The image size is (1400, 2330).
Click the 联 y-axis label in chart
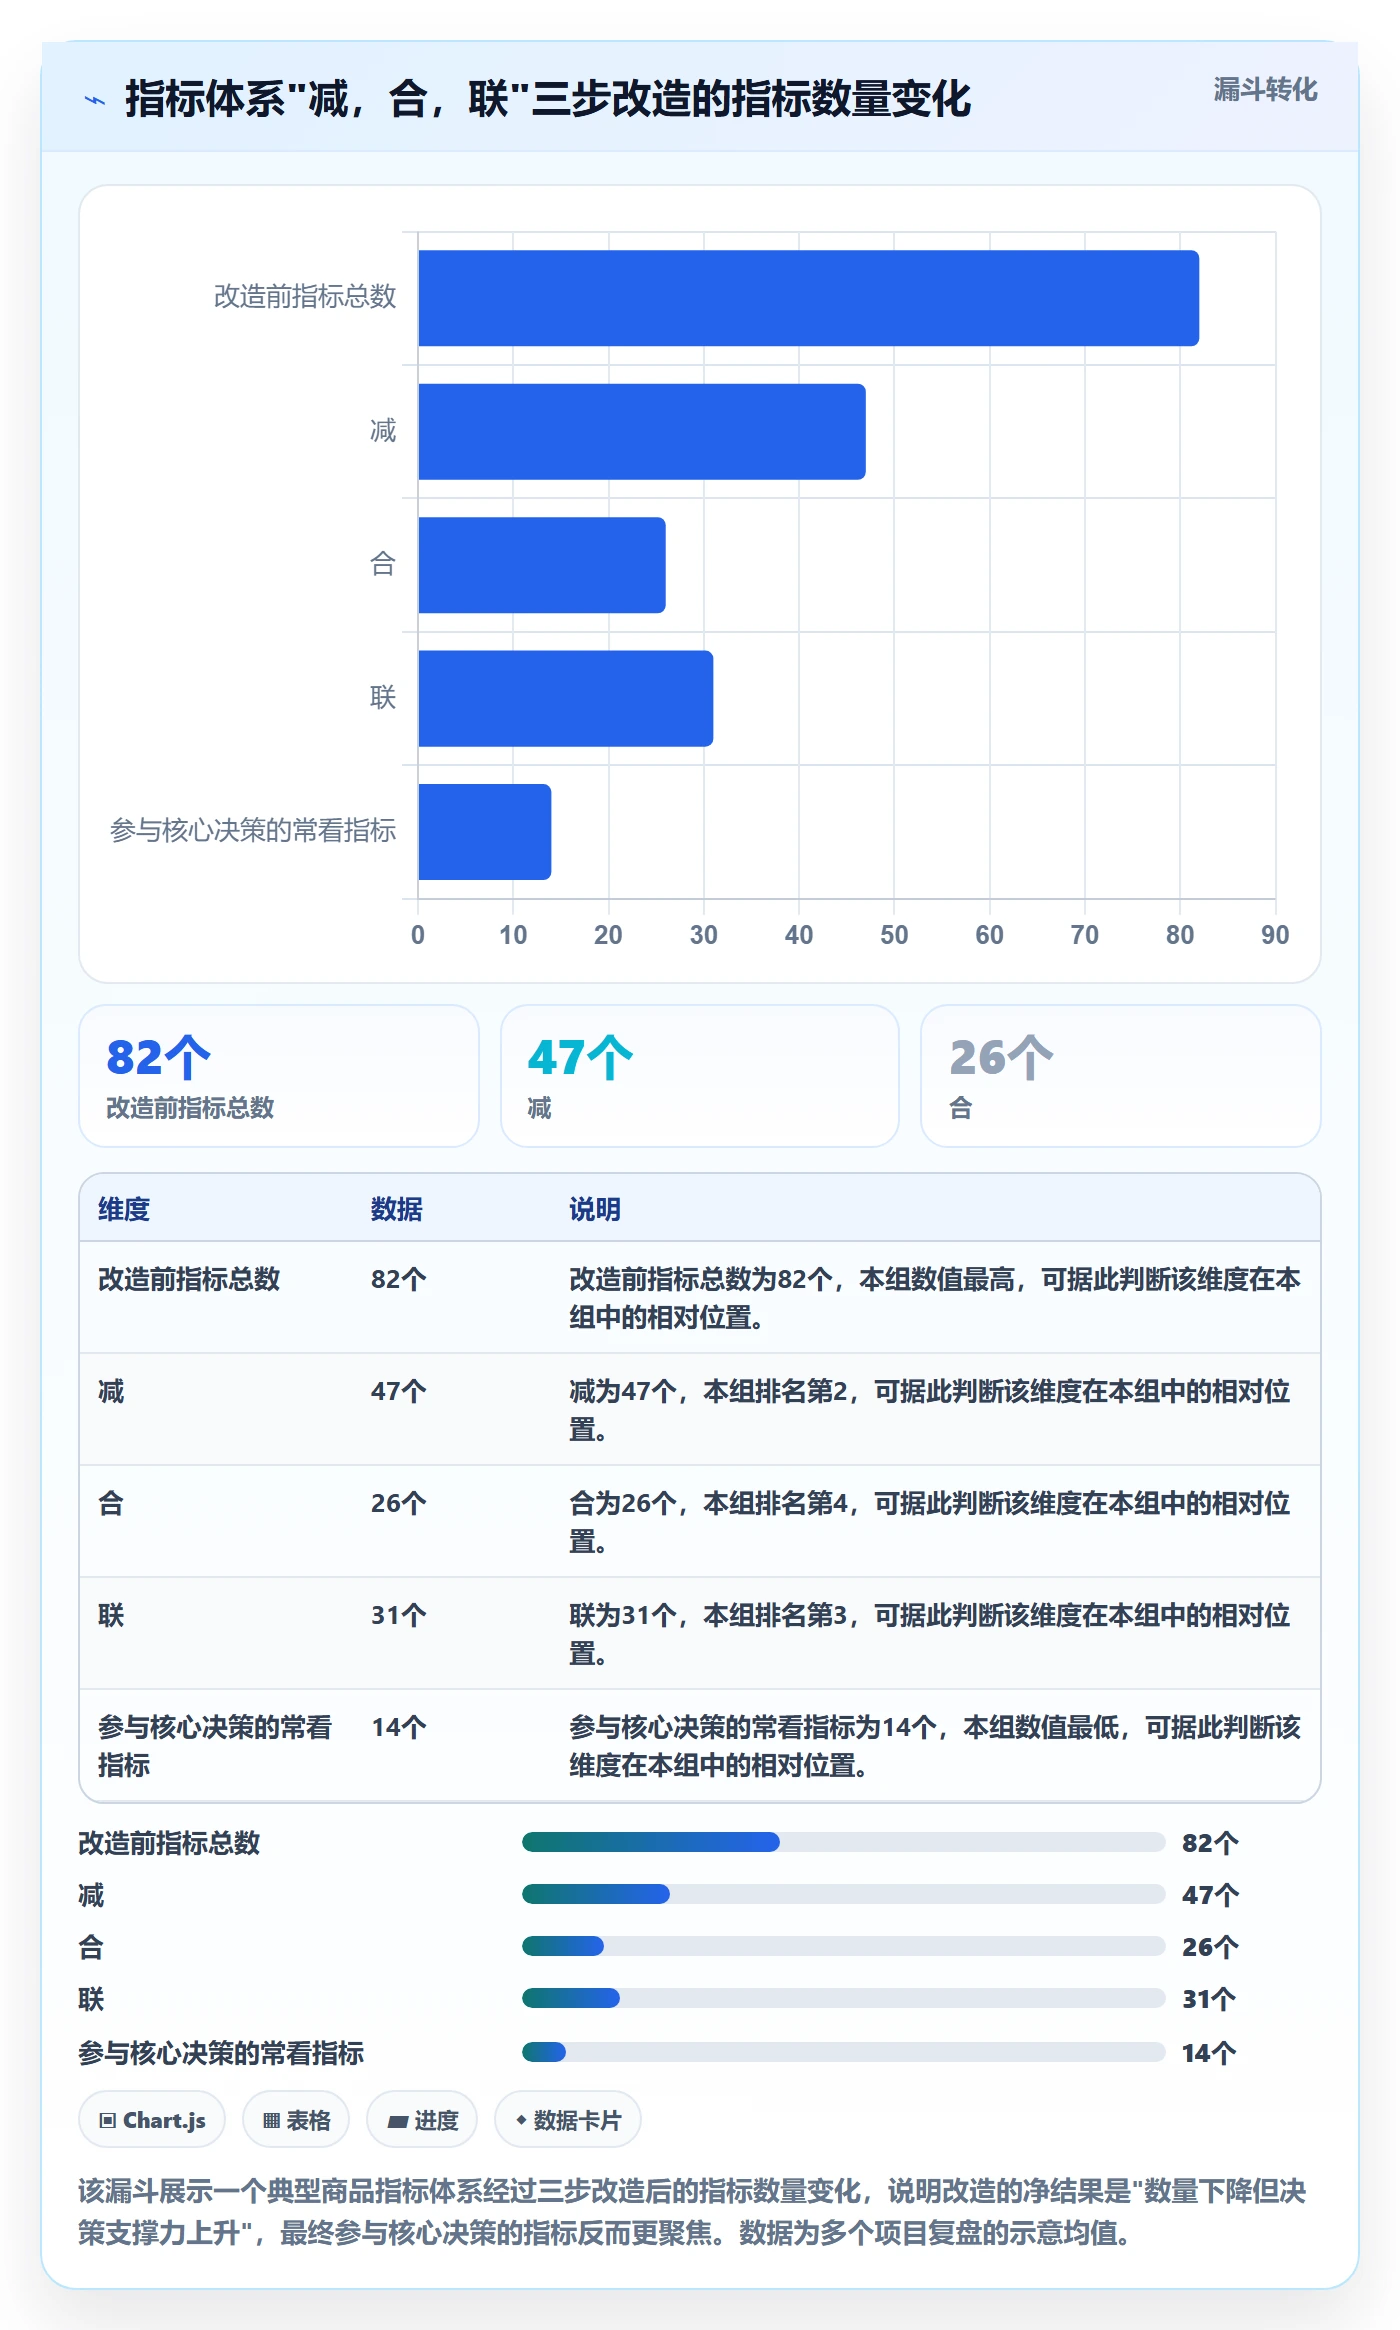pyautogui.click(x=383, y=698)
